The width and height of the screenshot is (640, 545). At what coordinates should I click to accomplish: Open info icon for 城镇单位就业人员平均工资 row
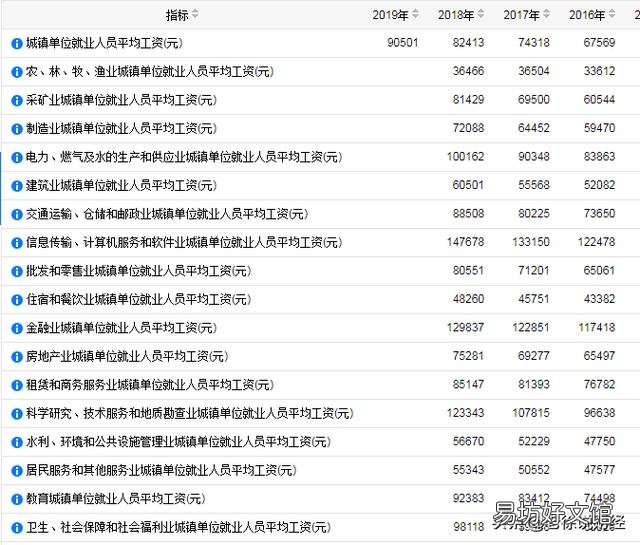tap(16, 43)
